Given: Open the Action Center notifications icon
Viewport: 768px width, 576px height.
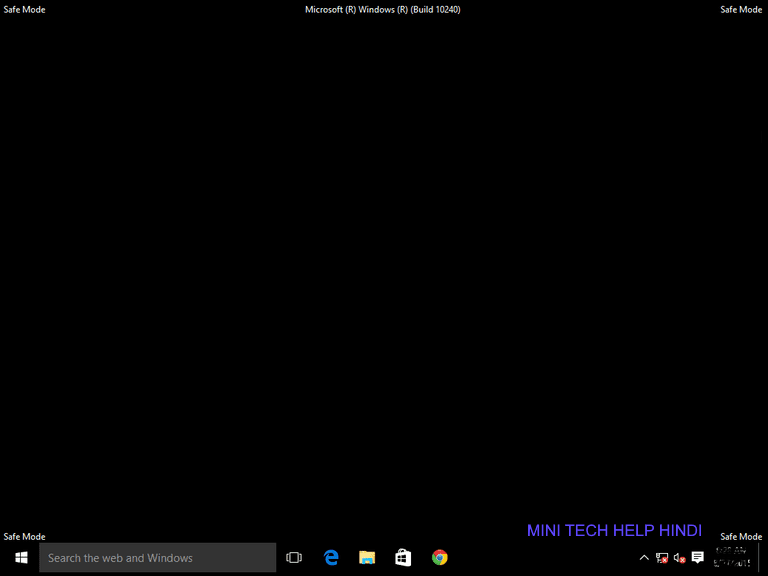Looking at the screenshot, I should (697, 557).
